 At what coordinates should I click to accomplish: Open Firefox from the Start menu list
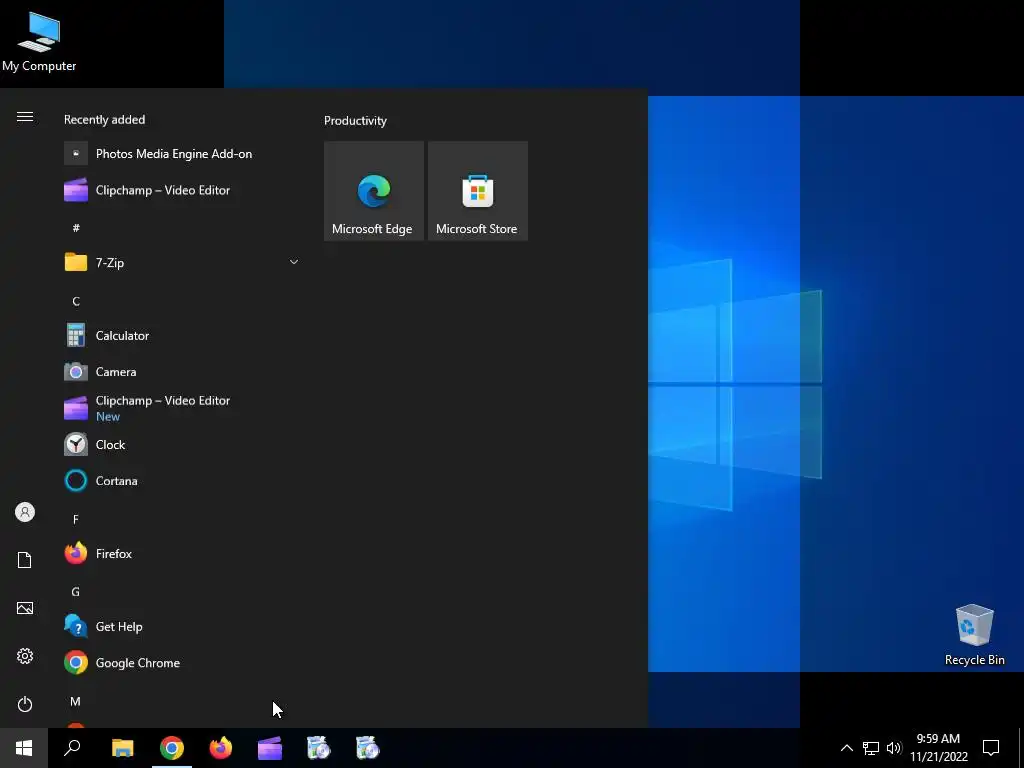point(182,554)
